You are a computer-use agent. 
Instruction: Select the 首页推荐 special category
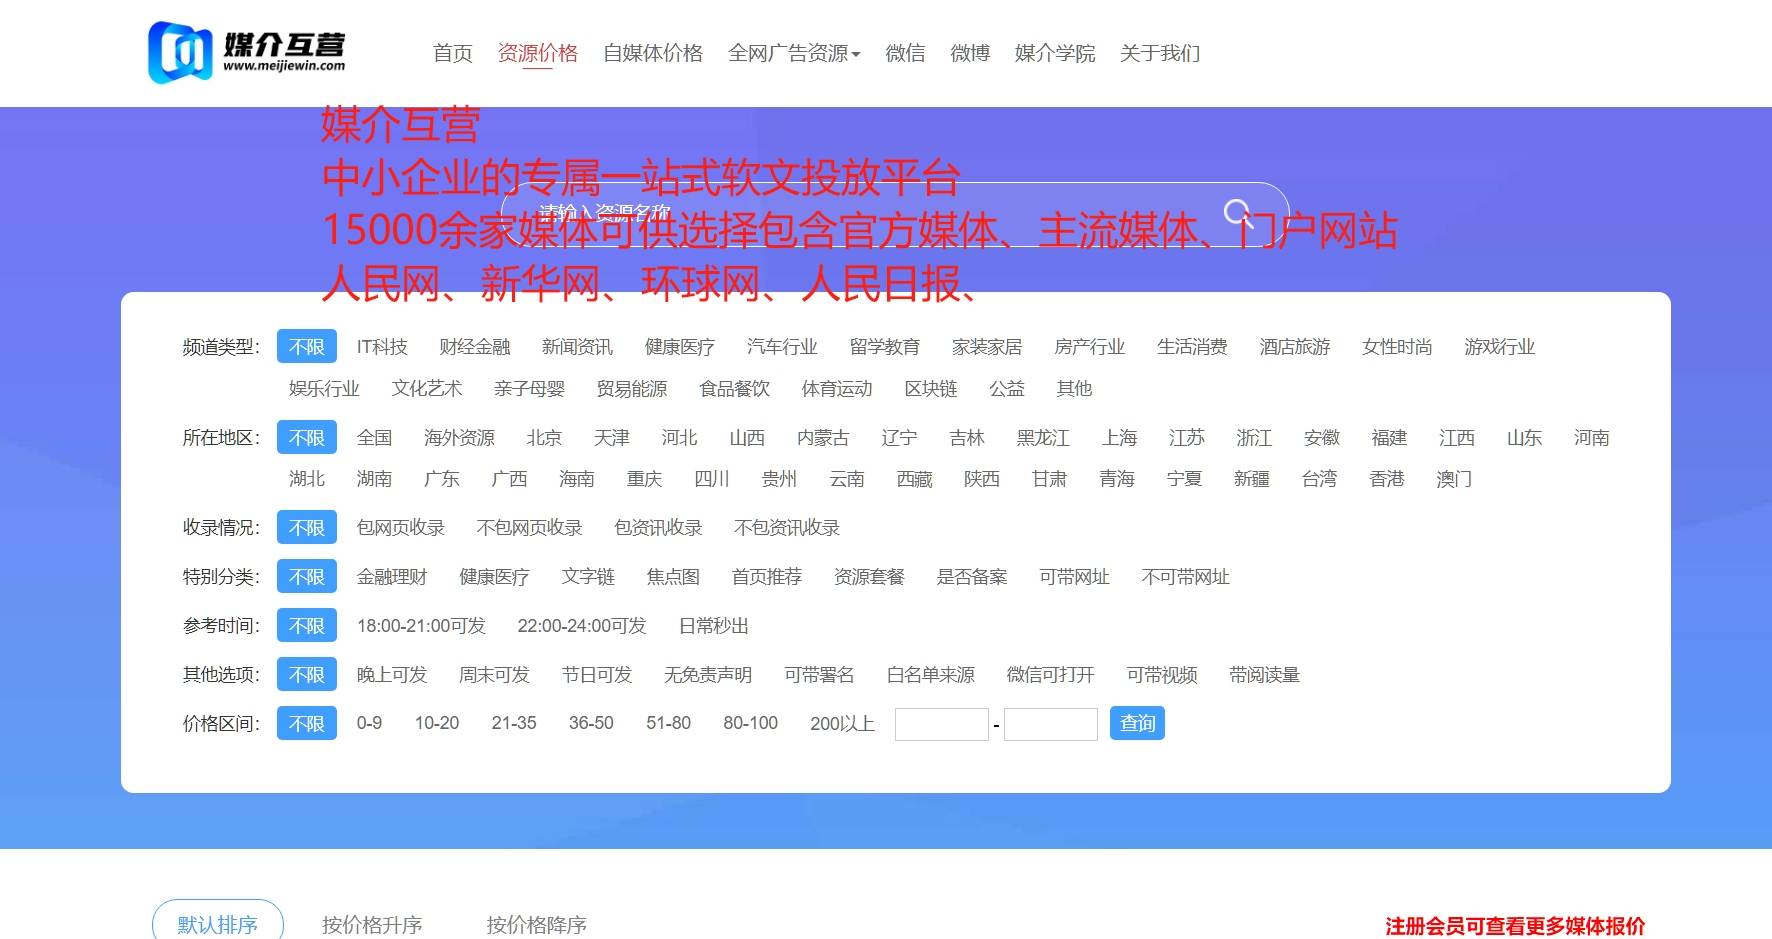coord(767,577)
